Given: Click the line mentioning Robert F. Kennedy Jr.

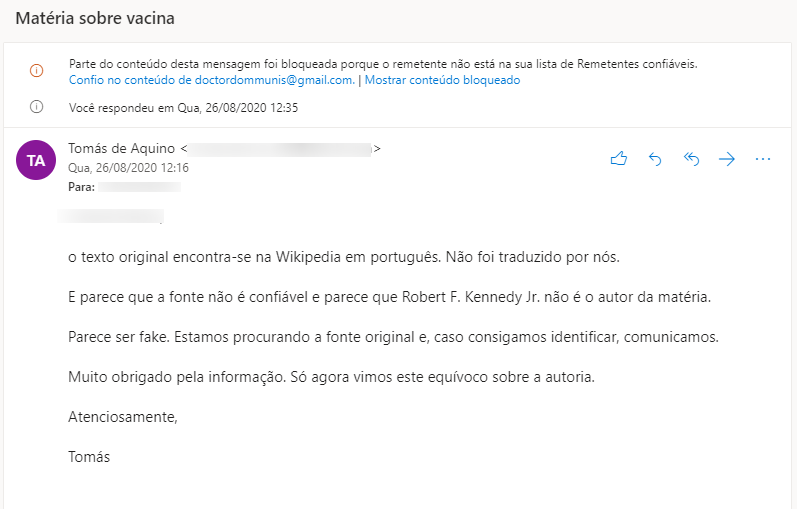Looking at the screenshot, I should click(389, 297).
